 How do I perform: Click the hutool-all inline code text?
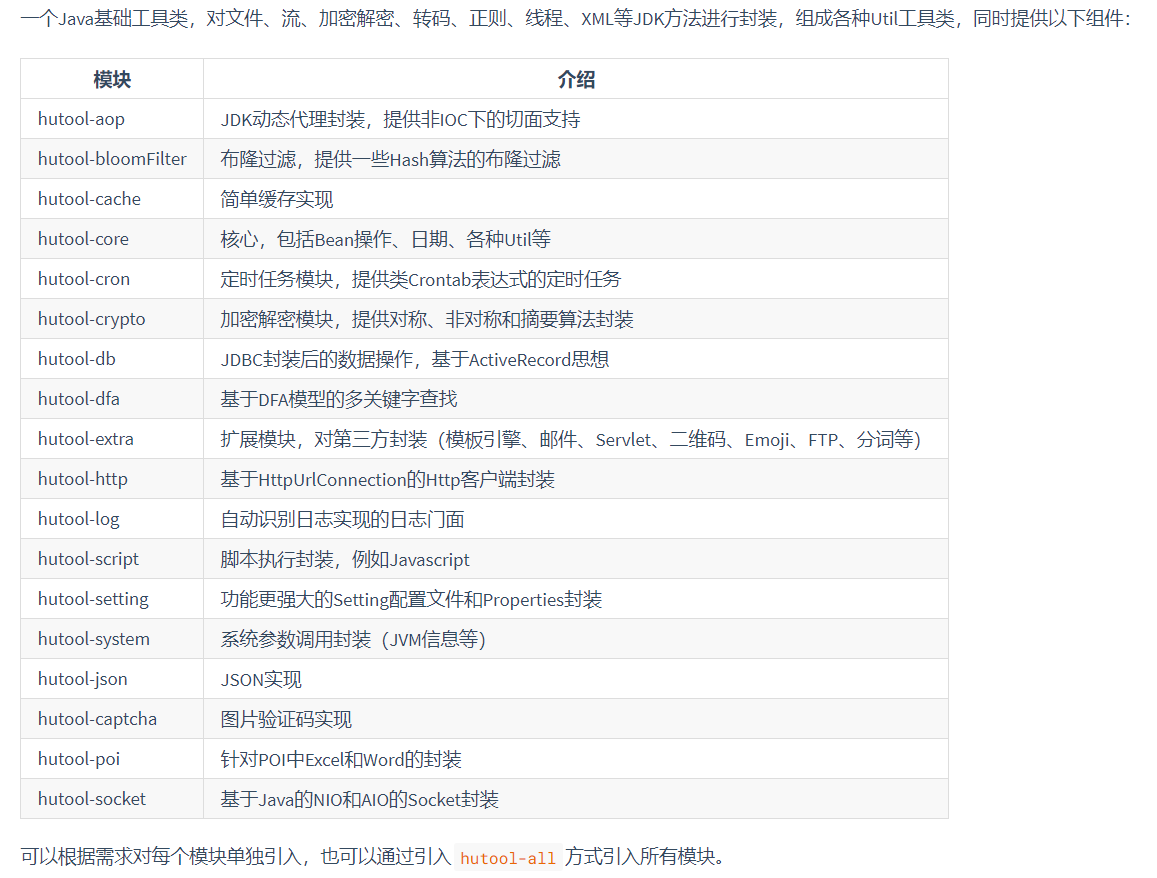(505, 857)
